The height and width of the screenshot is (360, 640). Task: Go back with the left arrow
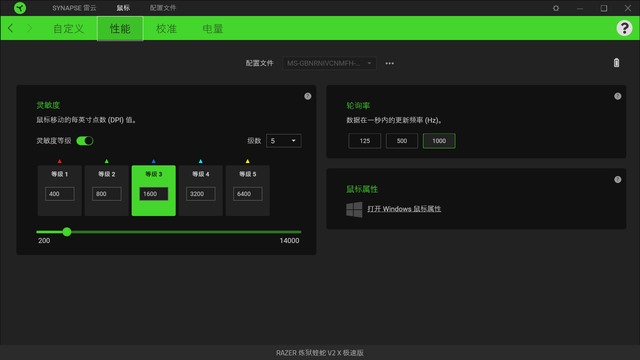coord(11,28)
